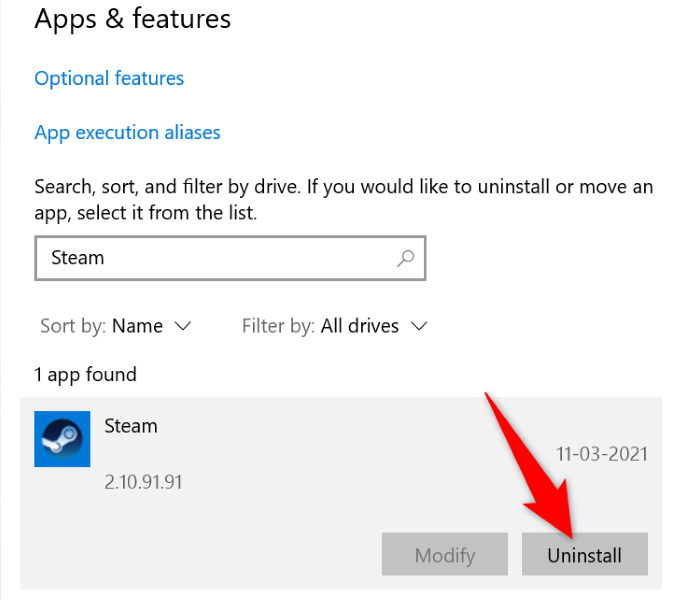Click the chevron beside the Name sort
The width and height of the screenshot is (676, 600).
(x=182, y=326)
